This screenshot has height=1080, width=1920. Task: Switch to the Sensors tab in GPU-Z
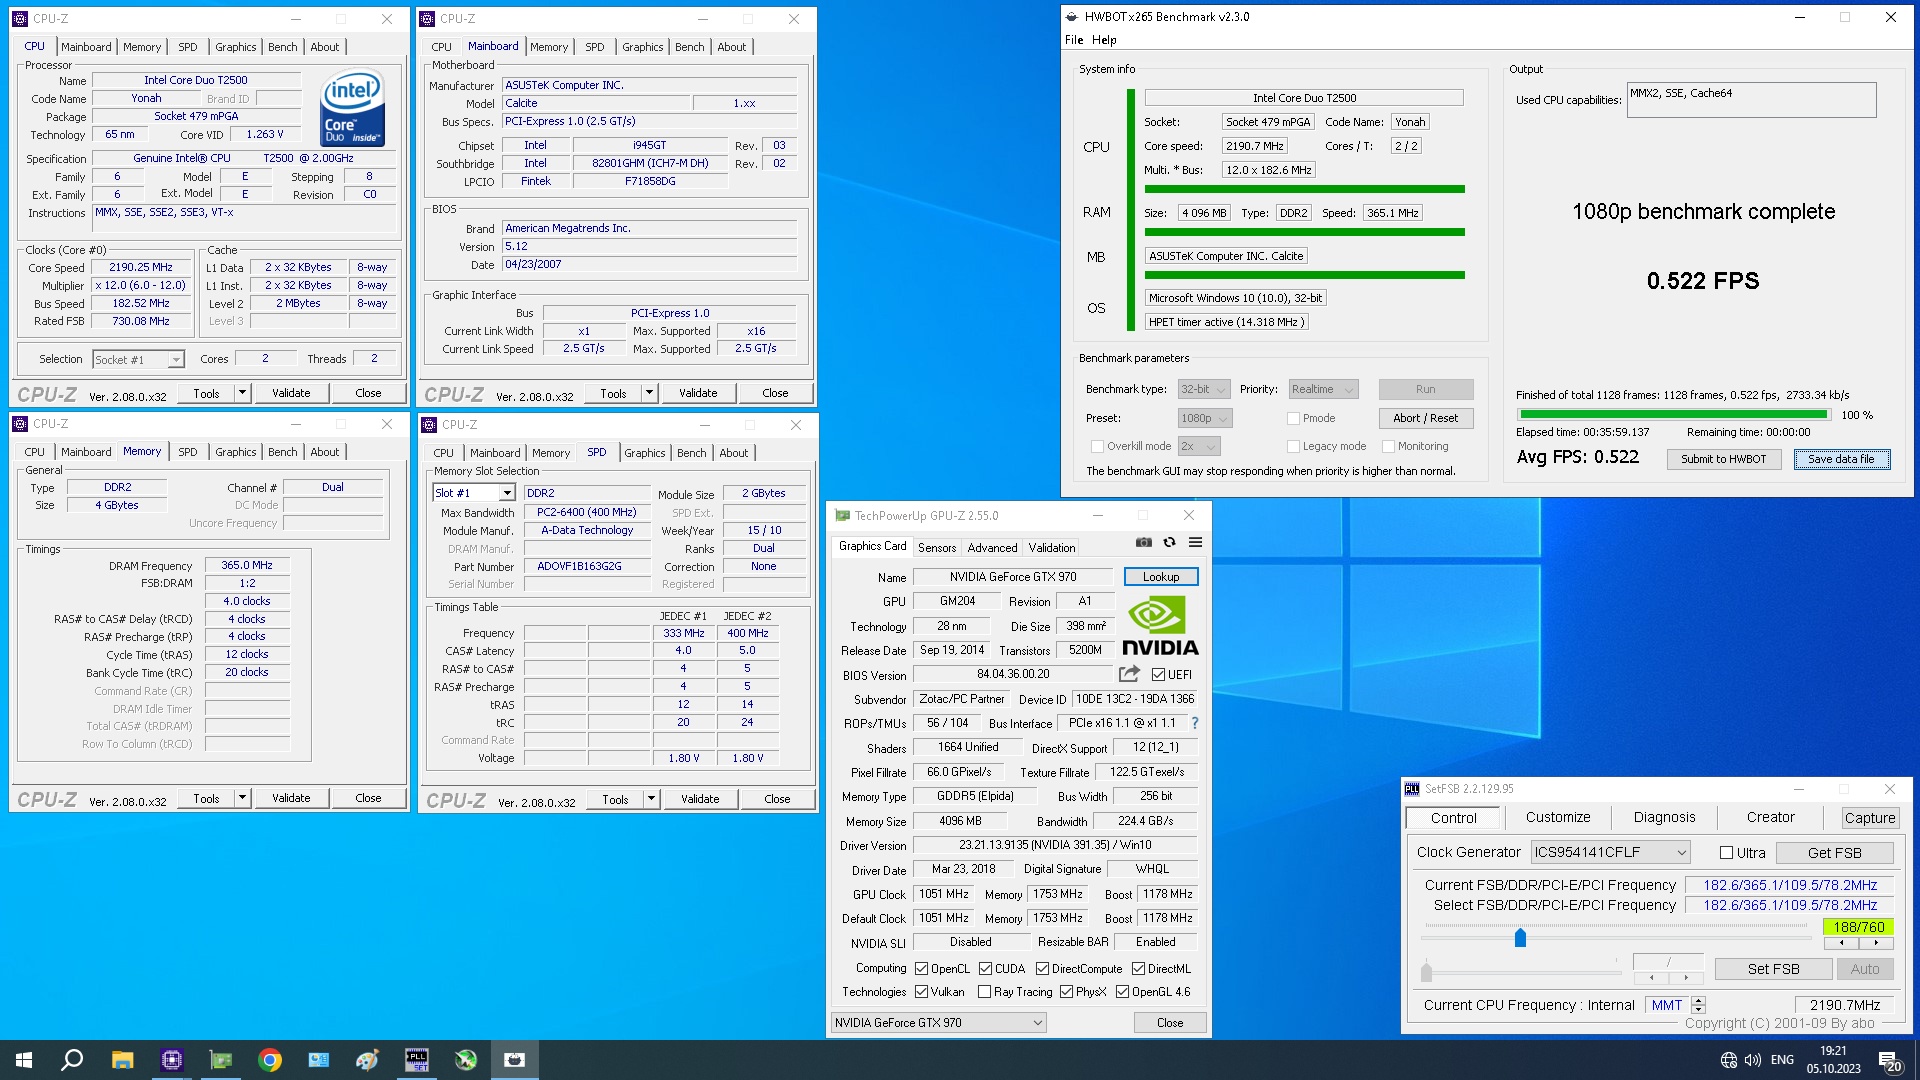click(937, 548)
